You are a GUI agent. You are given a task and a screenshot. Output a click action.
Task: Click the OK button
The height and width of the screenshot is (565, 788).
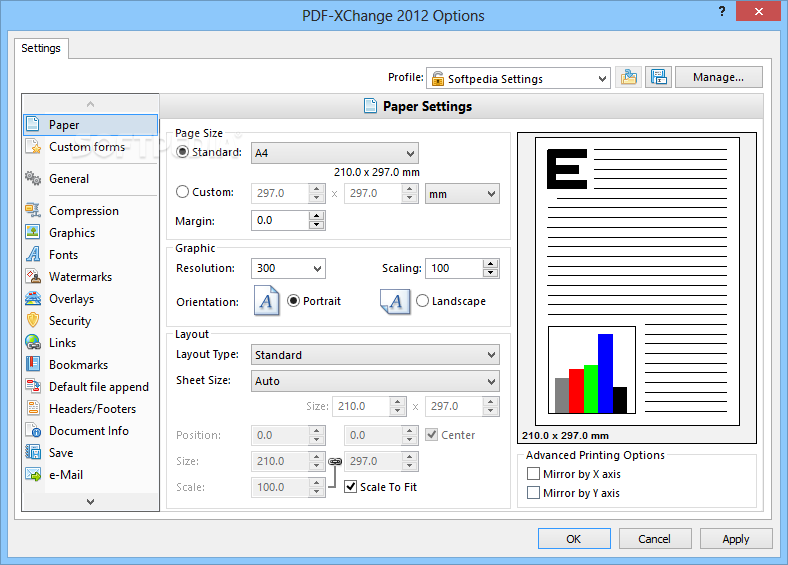click(x=574, y=539)
